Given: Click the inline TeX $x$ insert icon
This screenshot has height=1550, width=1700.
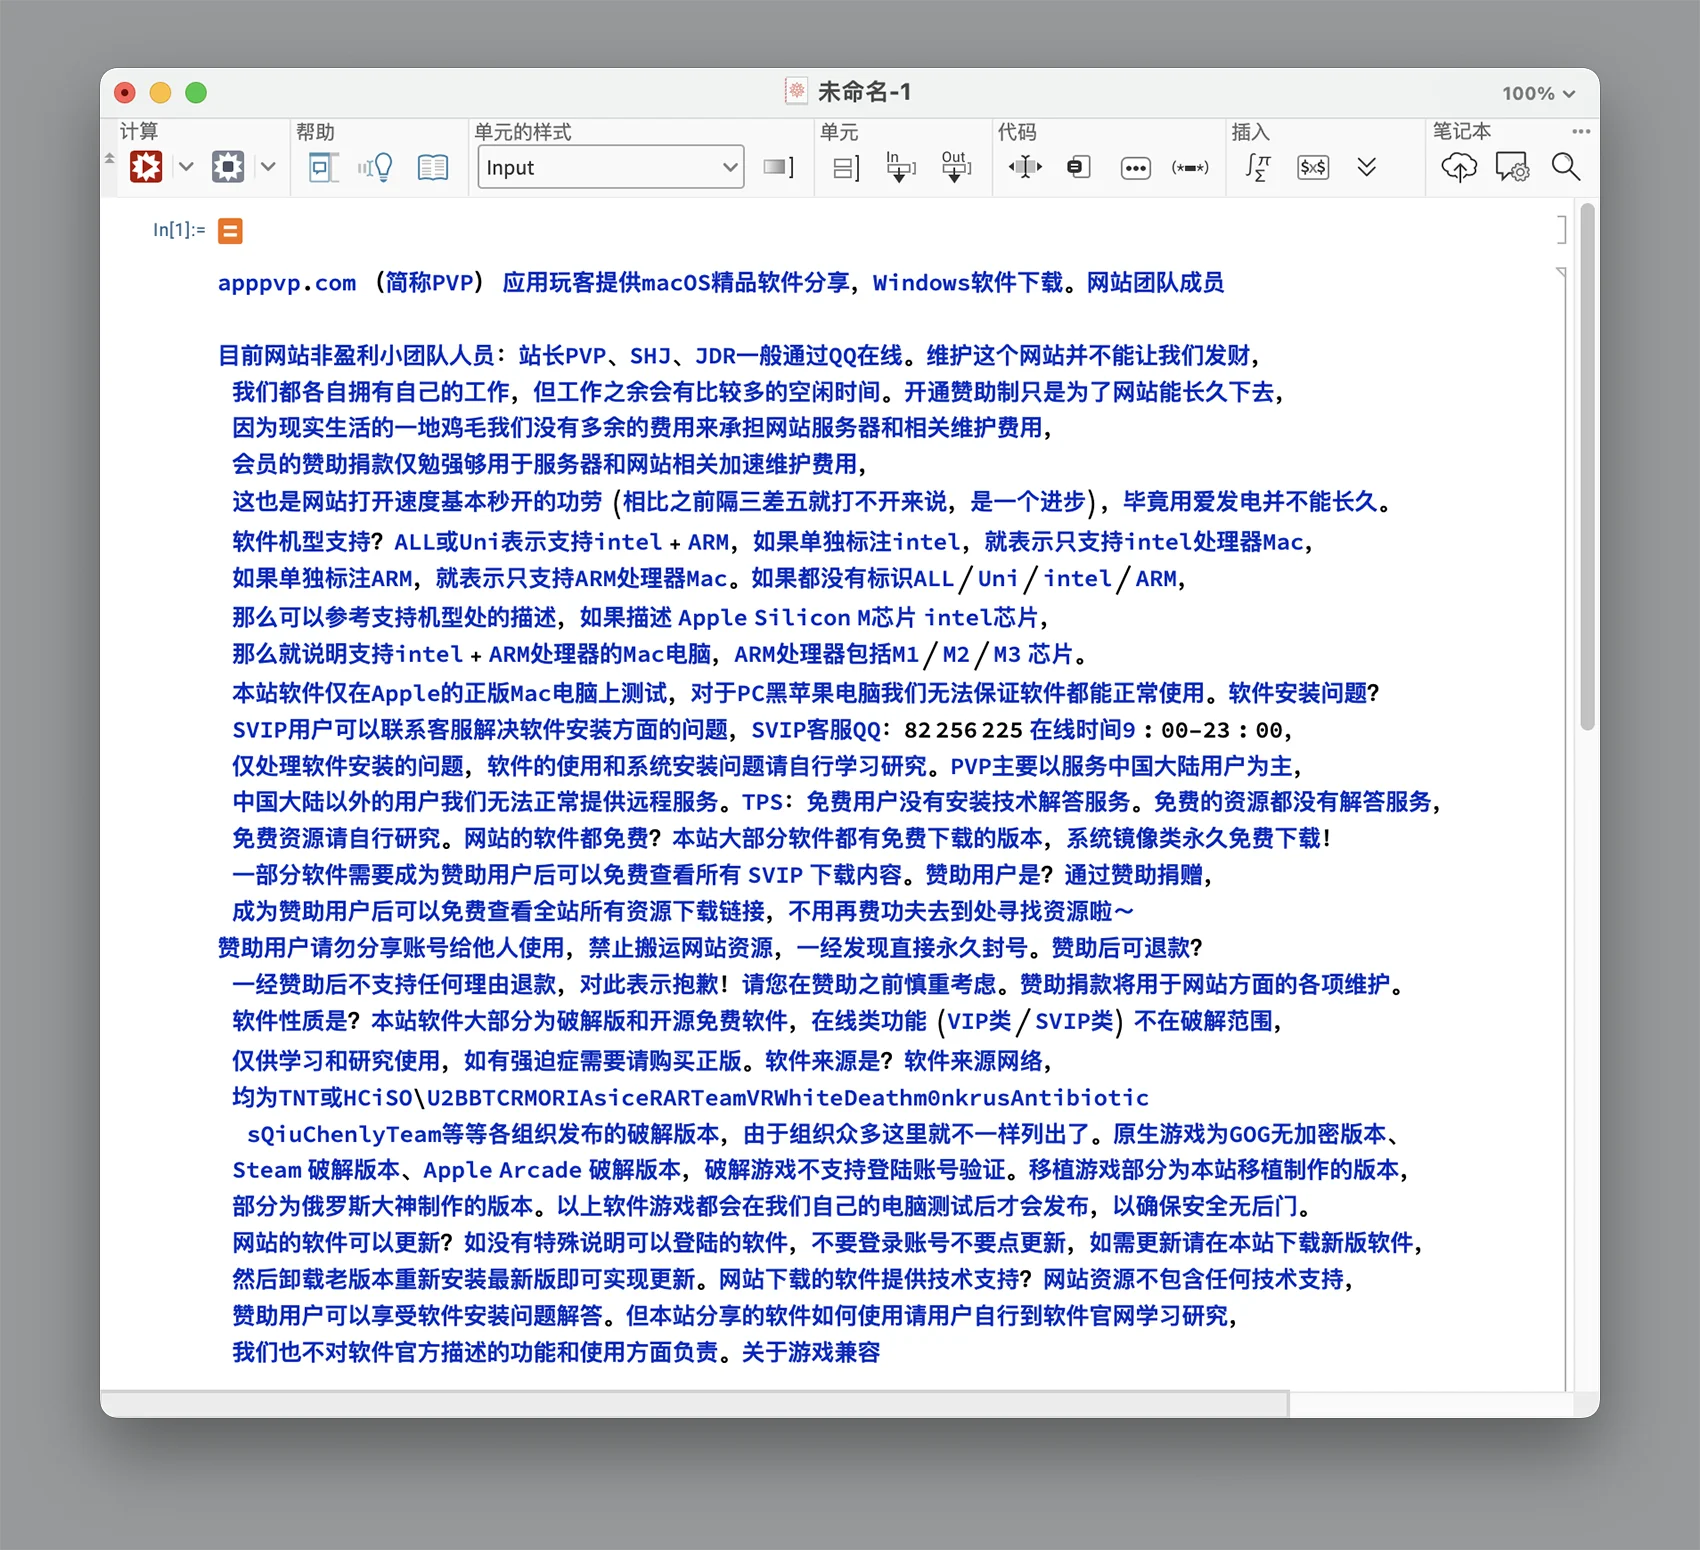Looking at the screenshot, I should (1312, 167).
